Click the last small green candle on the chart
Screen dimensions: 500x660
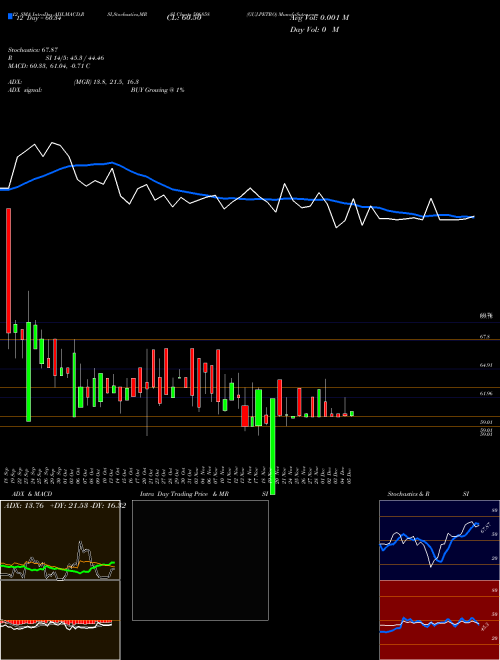pos(352,414)
